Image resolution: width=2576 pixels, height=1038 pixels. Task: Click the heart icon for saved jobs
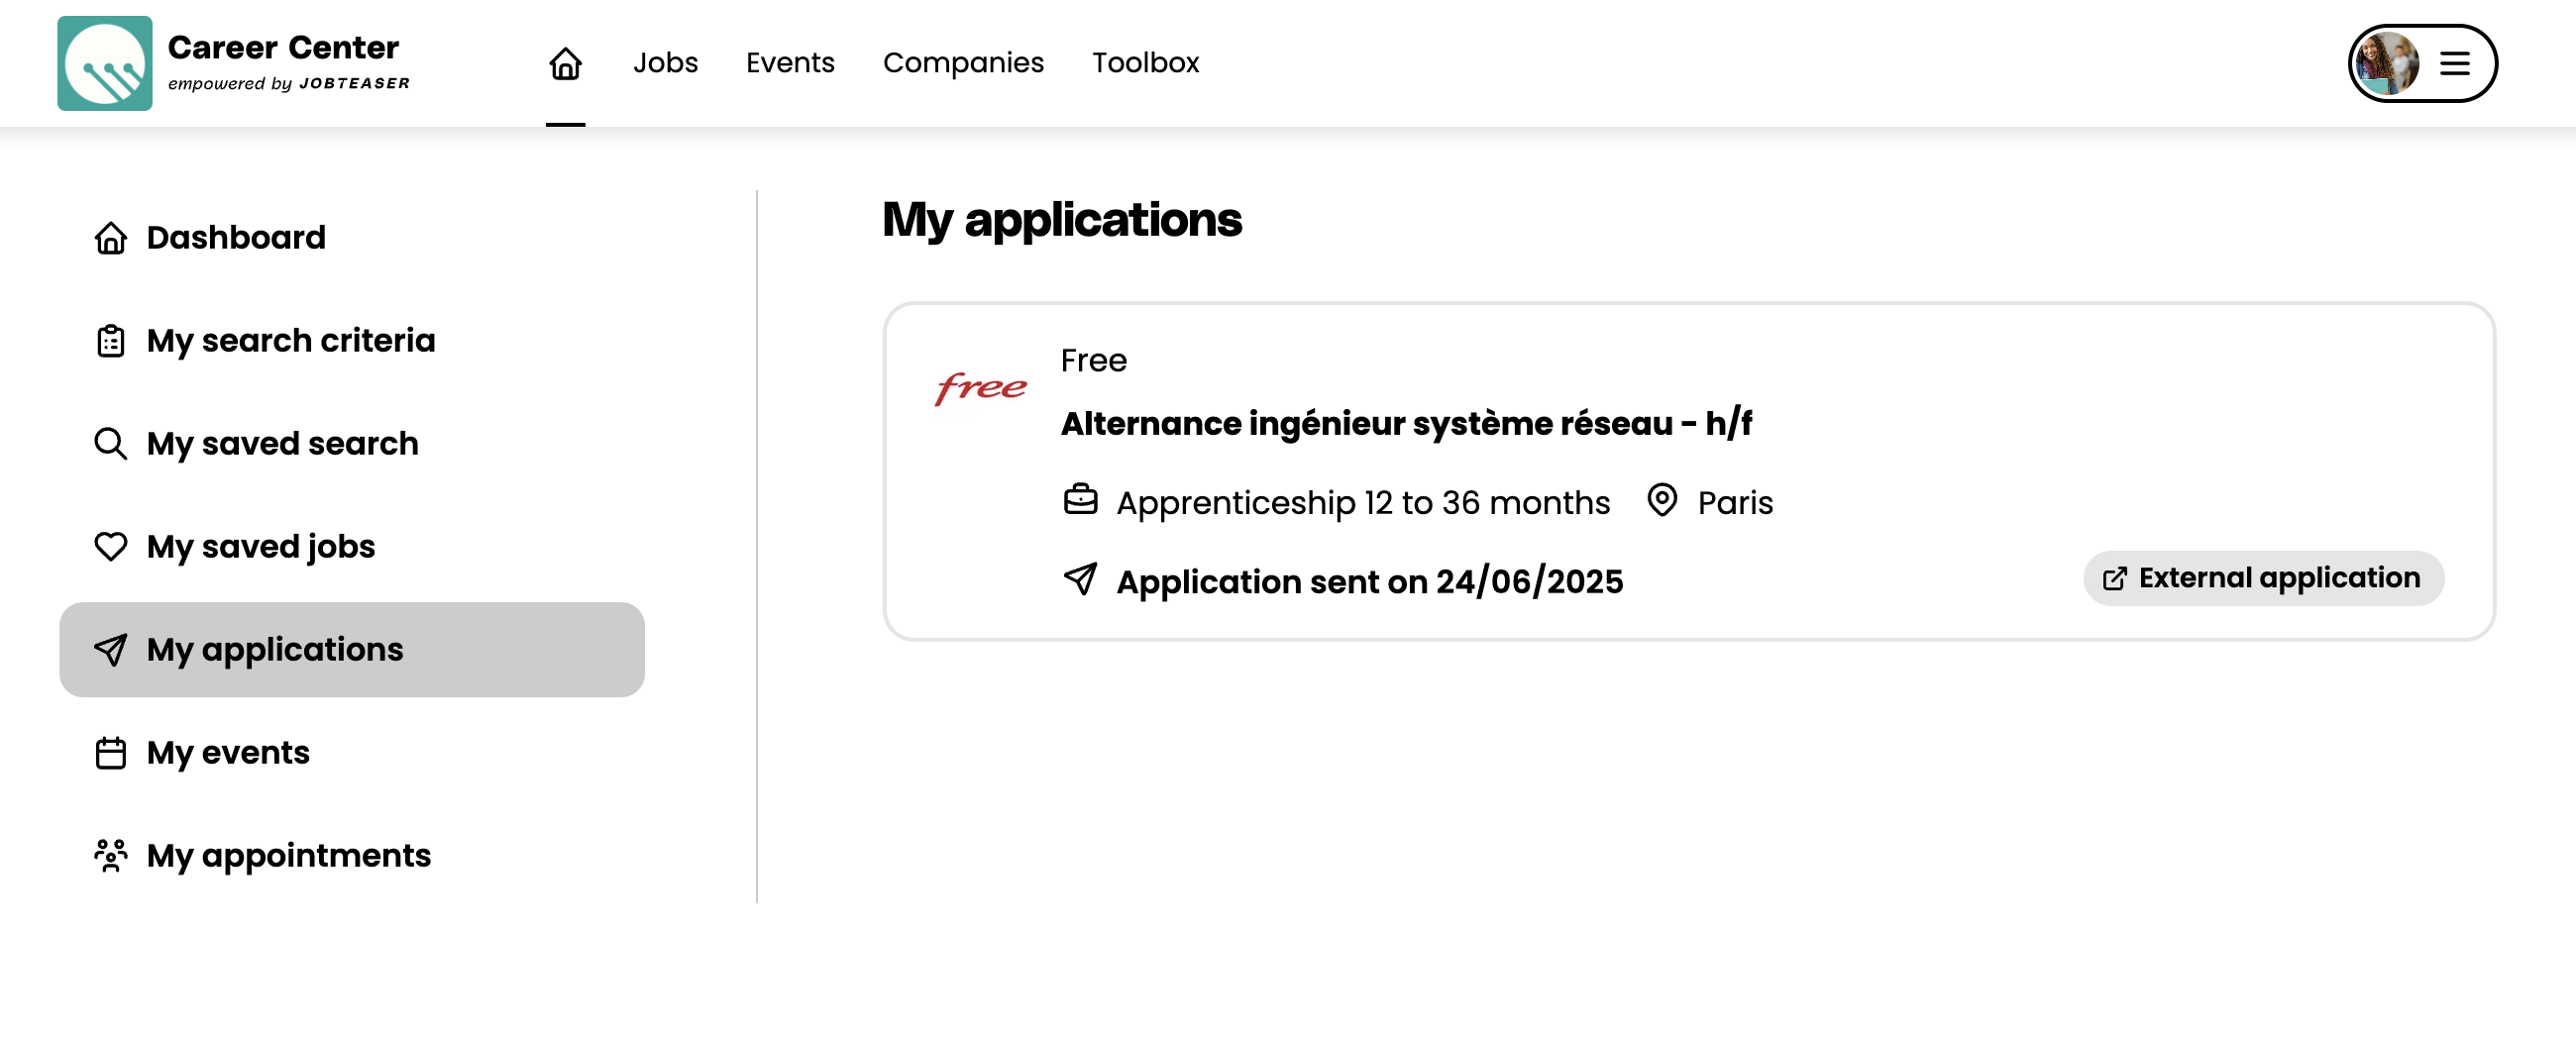coord(110,547)
